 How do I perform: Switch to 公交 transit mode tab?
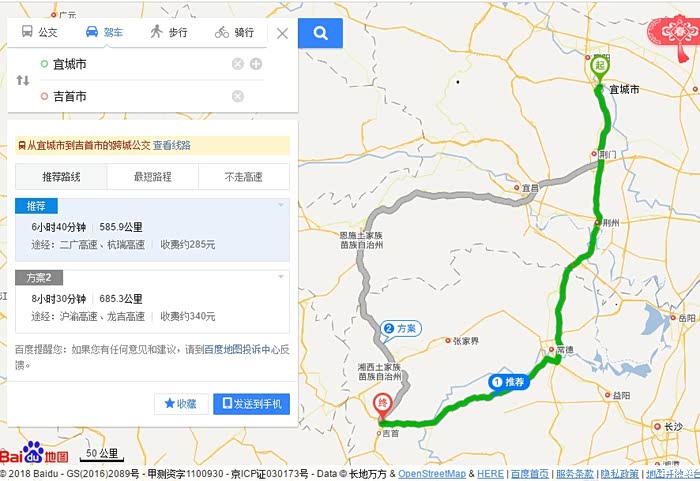coord(40,32)
